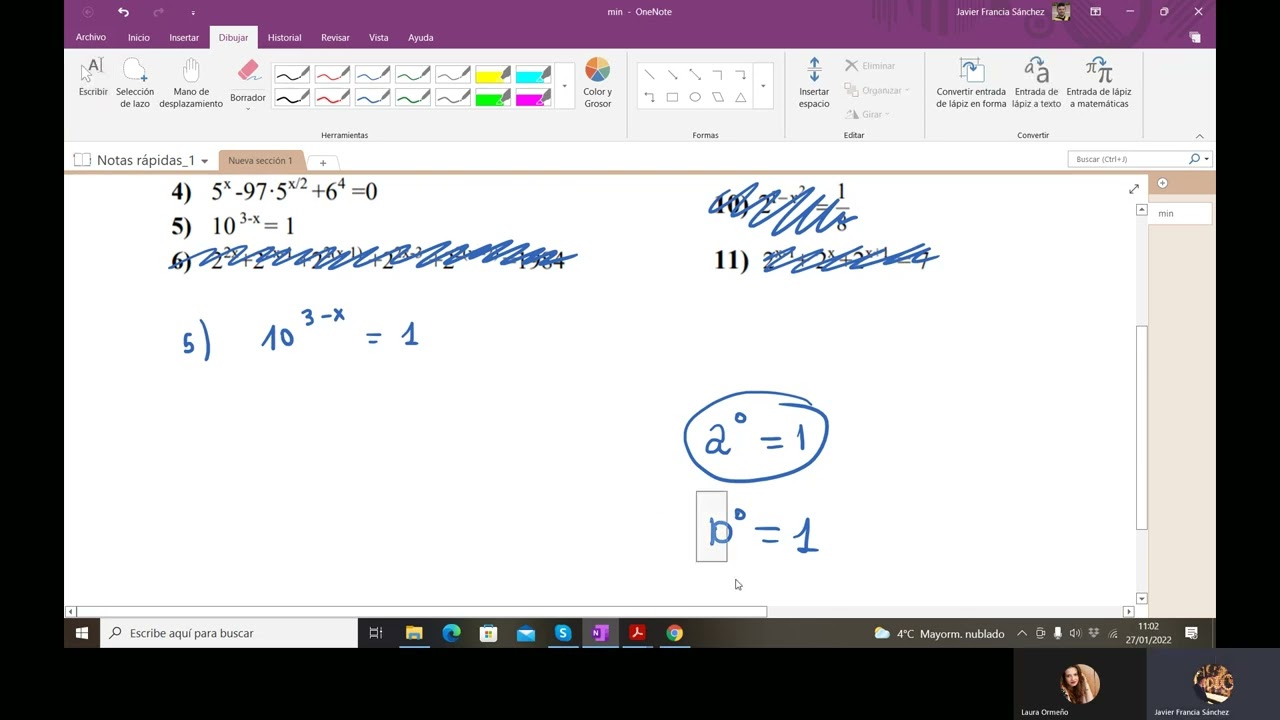Choose the plain line shape
Screen dimensions: 1280x720
pyautogui.click(x=650, y=75)
